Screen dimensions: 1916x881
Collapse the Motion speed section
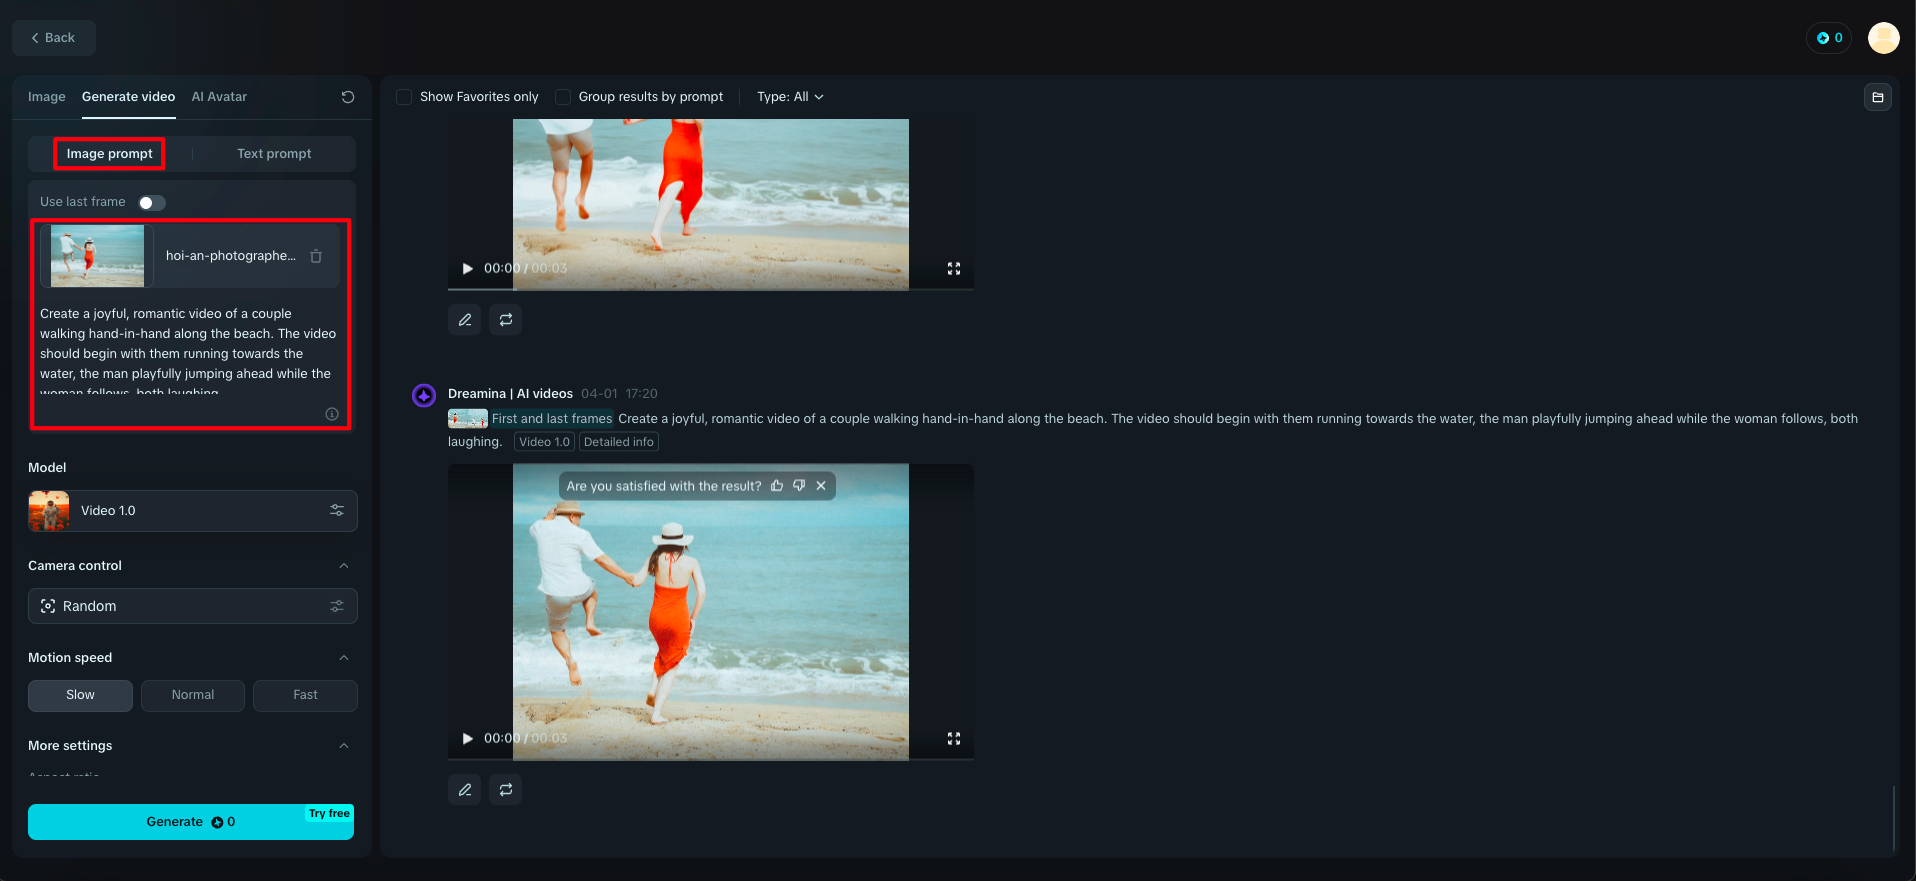point(344,658)
